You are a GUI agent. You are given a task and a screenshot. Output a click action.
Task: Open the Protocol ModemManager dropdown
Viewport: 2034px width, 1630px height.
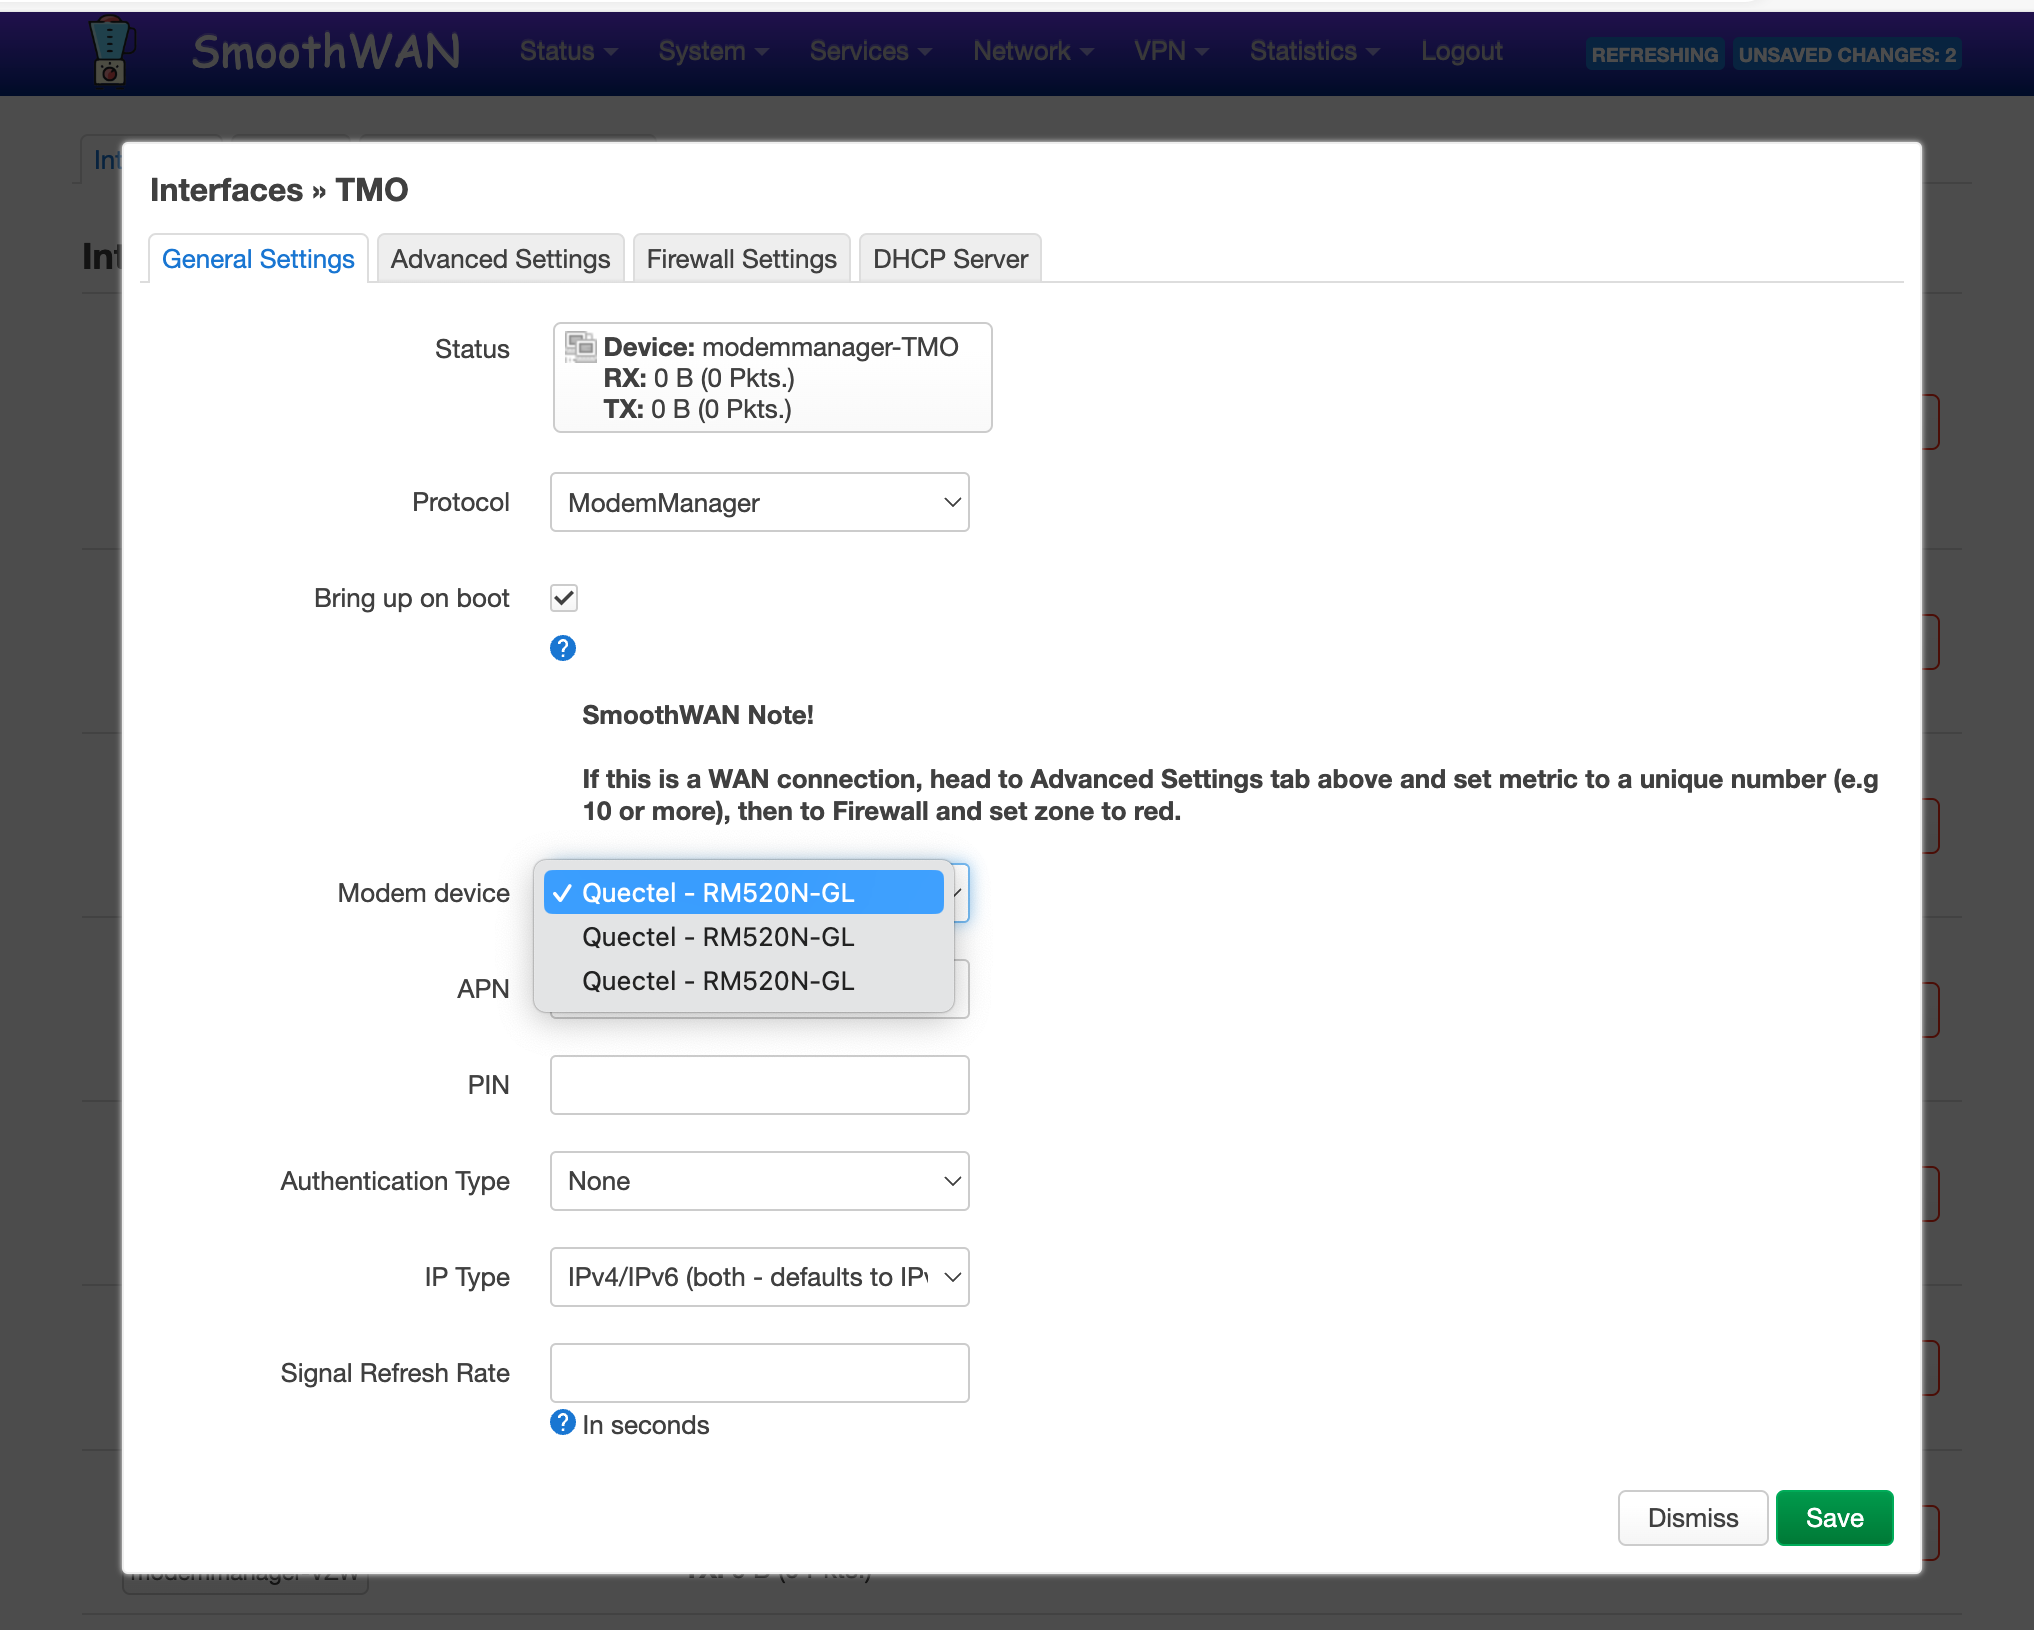[760, 502]
